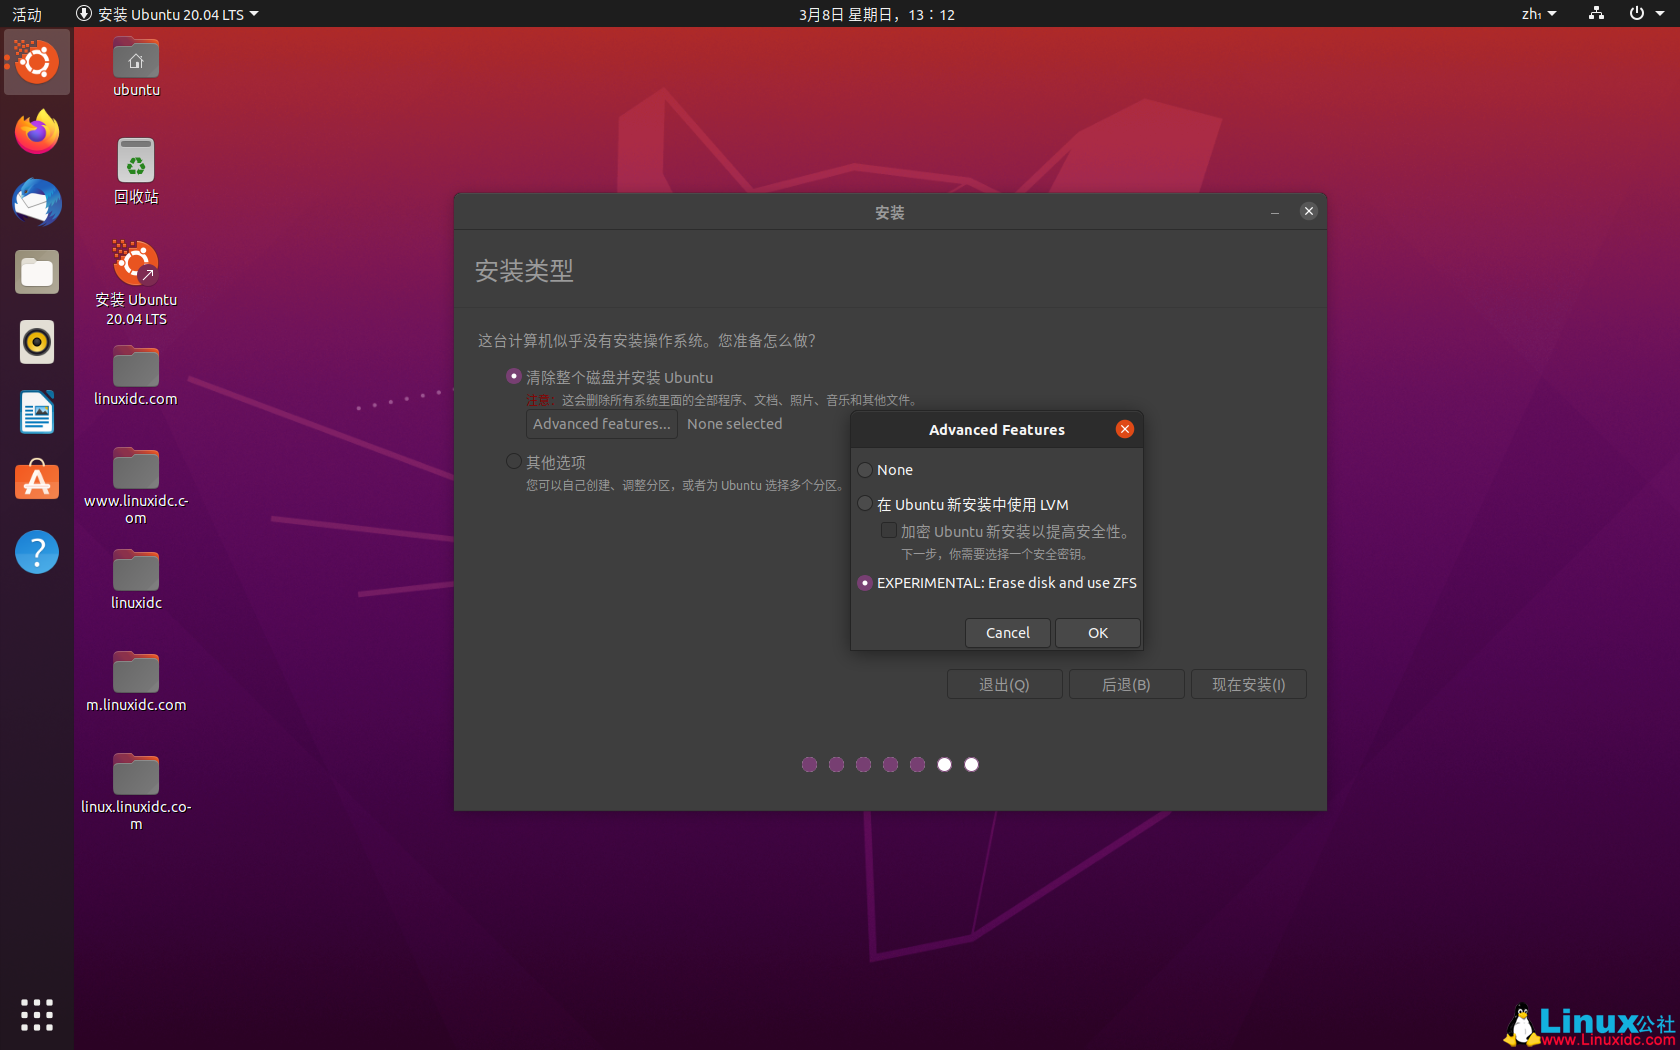The image size is (1680, 1050).
Task: Confirm with the OK button
Action: point(1097,632)
